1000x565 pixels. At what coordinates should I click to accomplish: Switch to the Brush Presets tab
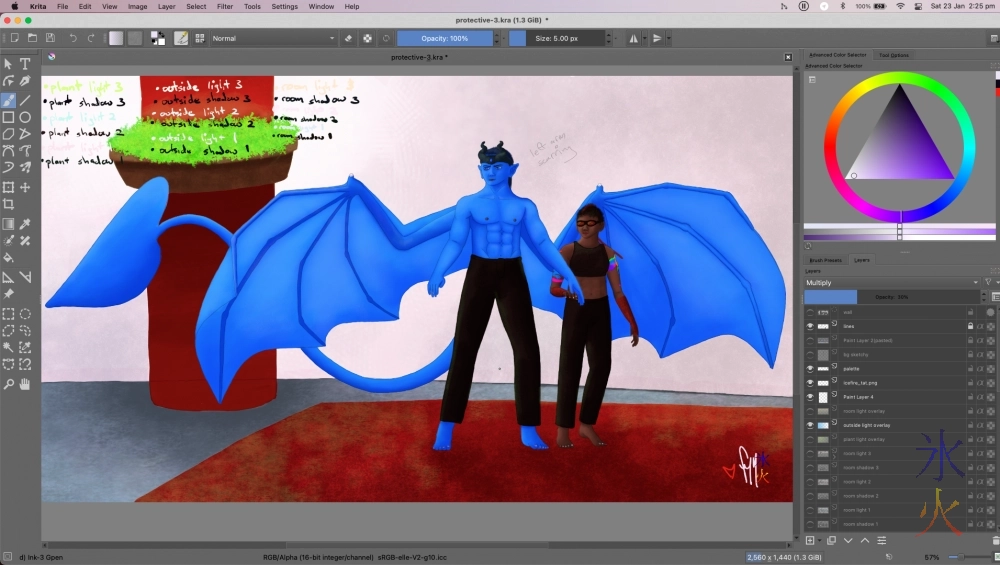tap(824, 260)
